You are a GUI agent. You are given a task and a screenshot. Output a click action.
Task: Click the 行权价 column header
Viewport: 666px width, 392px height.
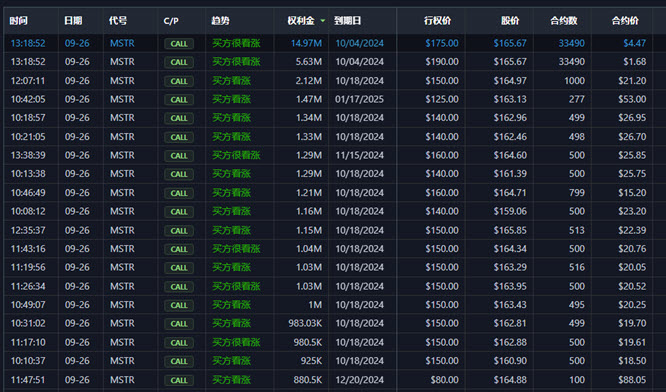point(437,20)
